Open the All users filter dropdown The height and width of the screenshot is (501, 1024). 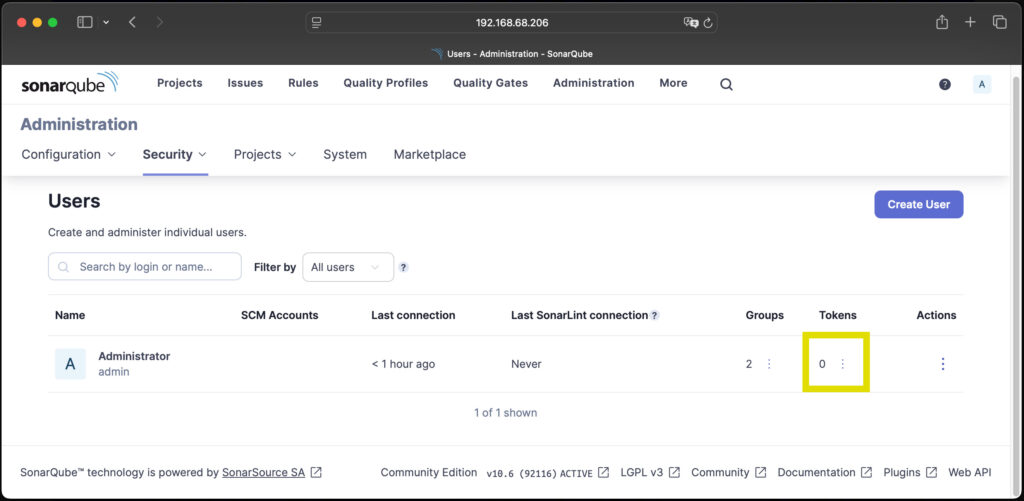(348, 267)
